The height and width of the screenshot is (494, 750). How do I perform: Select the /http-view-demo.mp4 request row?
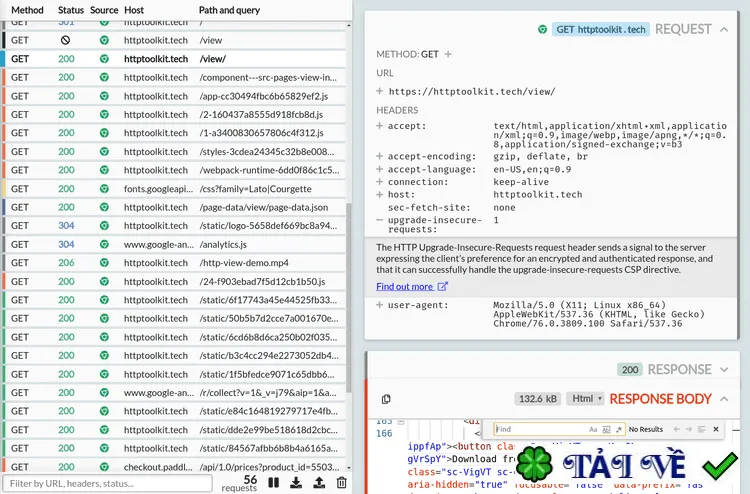point(174,263)
